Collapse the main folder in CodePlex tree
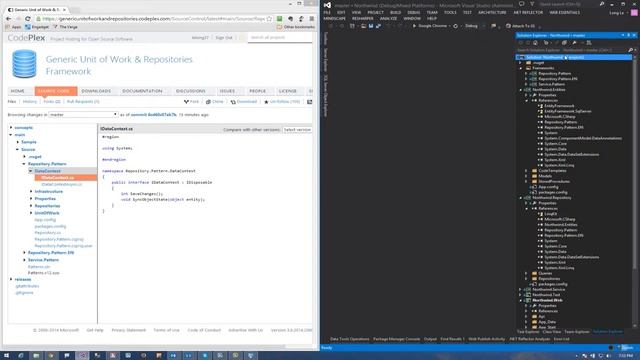 (11, 135)
